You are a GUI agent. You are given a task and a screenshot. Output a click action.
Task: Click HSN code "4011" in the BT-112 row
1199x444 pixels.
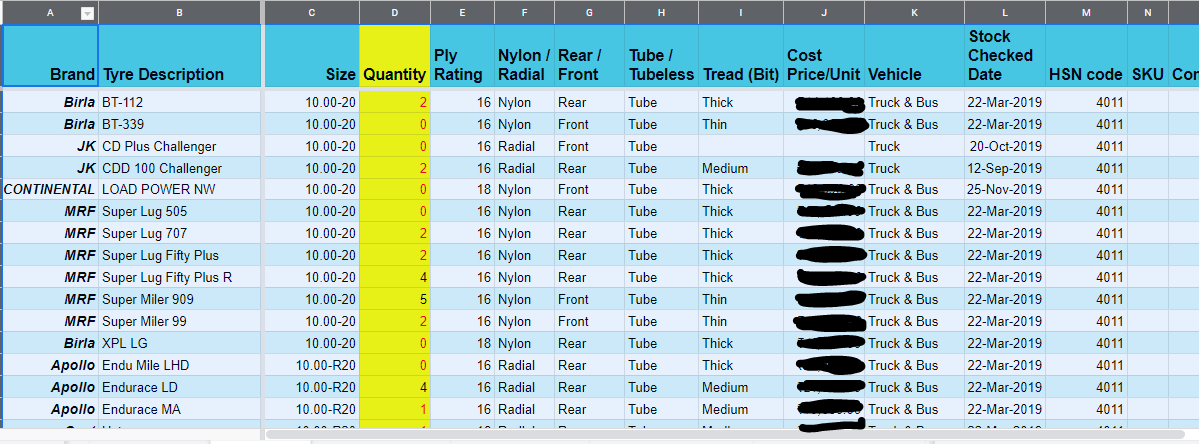(1087, 102)
